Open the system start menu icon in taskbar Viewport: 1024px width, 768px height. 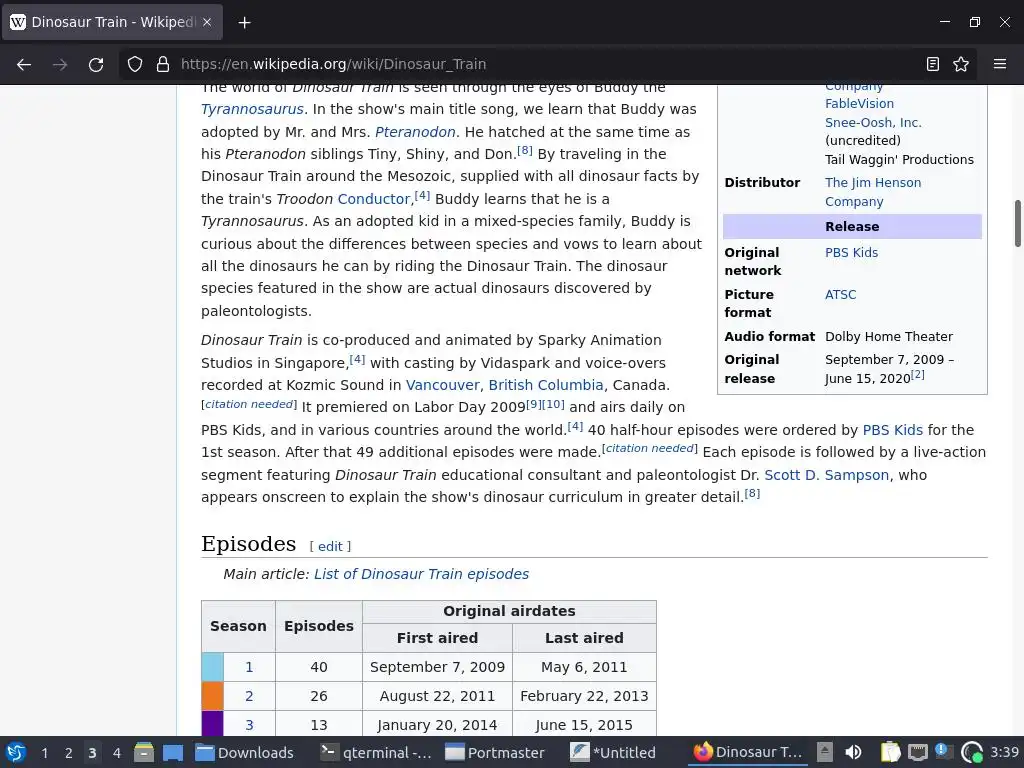tap(16, 752)
